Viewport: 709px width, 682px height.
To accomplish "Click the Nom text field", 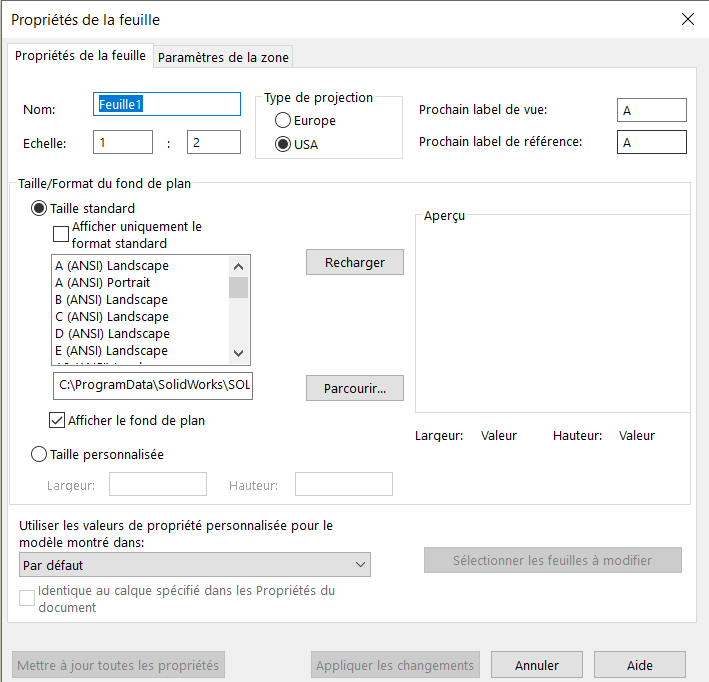I will pos(167,104).
